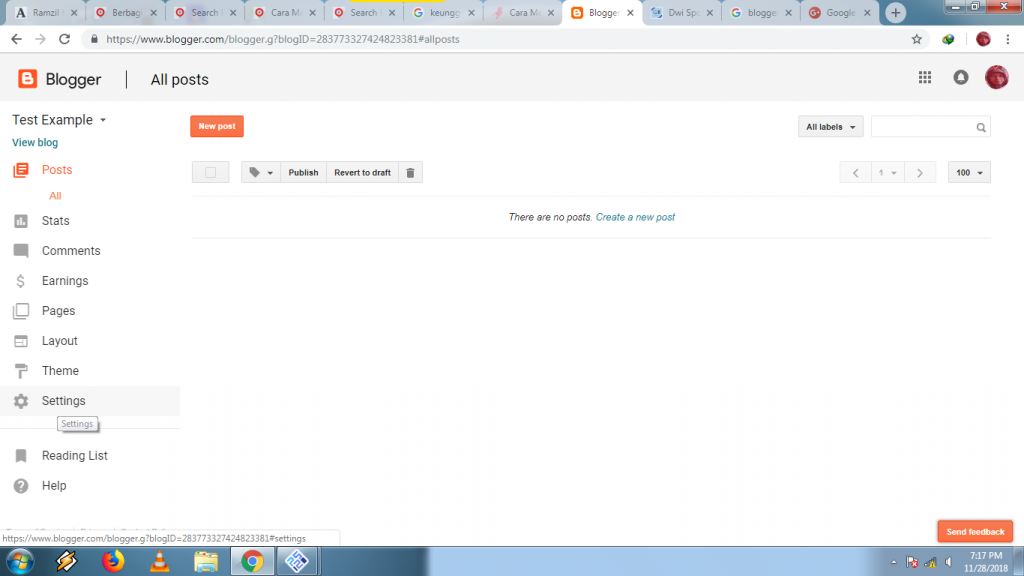The width and height of the screenshot is (1024, 576).
Task: Follow the Create a new post link
Action: (x=635, y=217)
